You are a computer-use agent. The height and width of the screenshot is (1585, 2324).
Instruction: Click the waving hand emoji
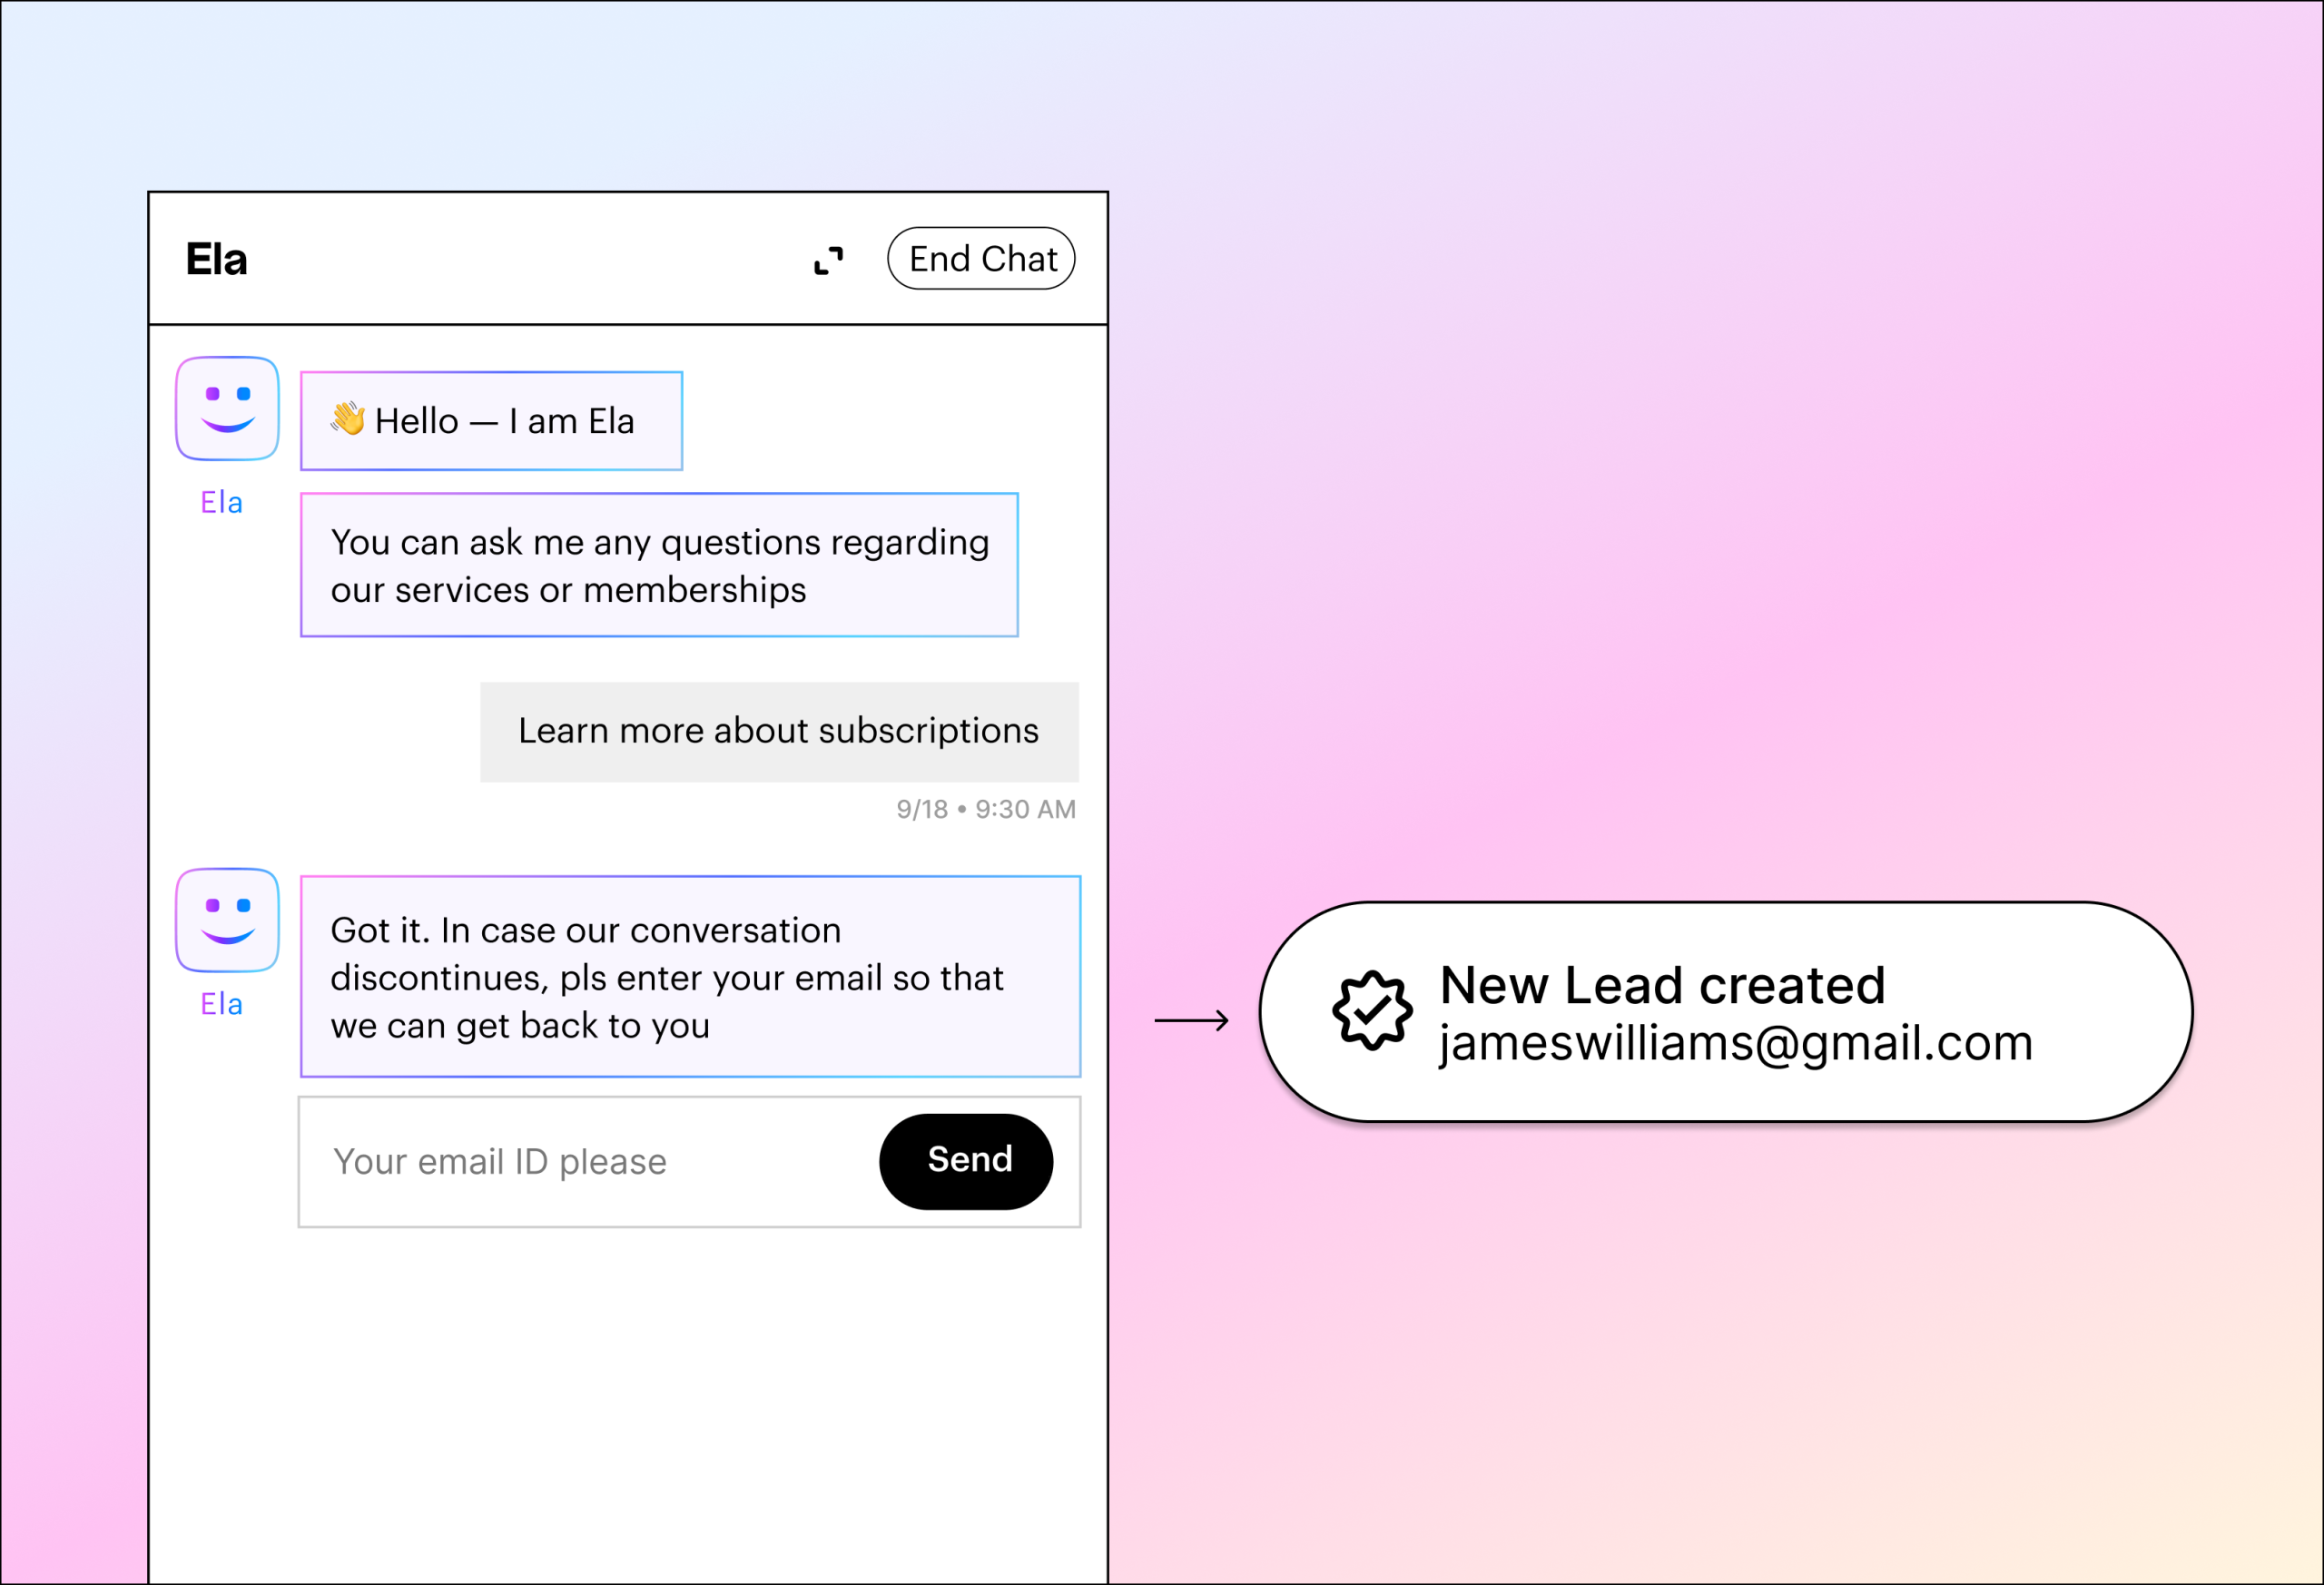point(348,419)
